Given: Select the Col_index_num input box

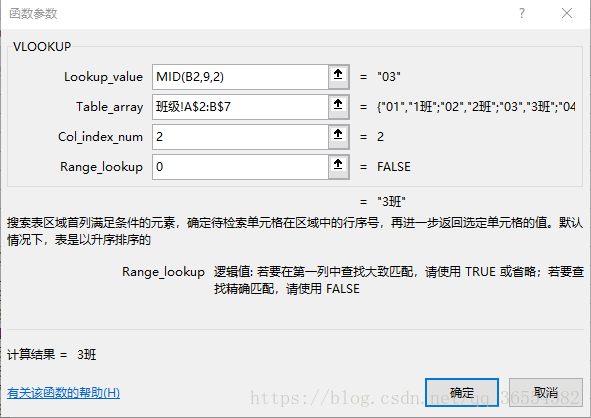Looking at the screenshot, I should [x=240, y=136].
